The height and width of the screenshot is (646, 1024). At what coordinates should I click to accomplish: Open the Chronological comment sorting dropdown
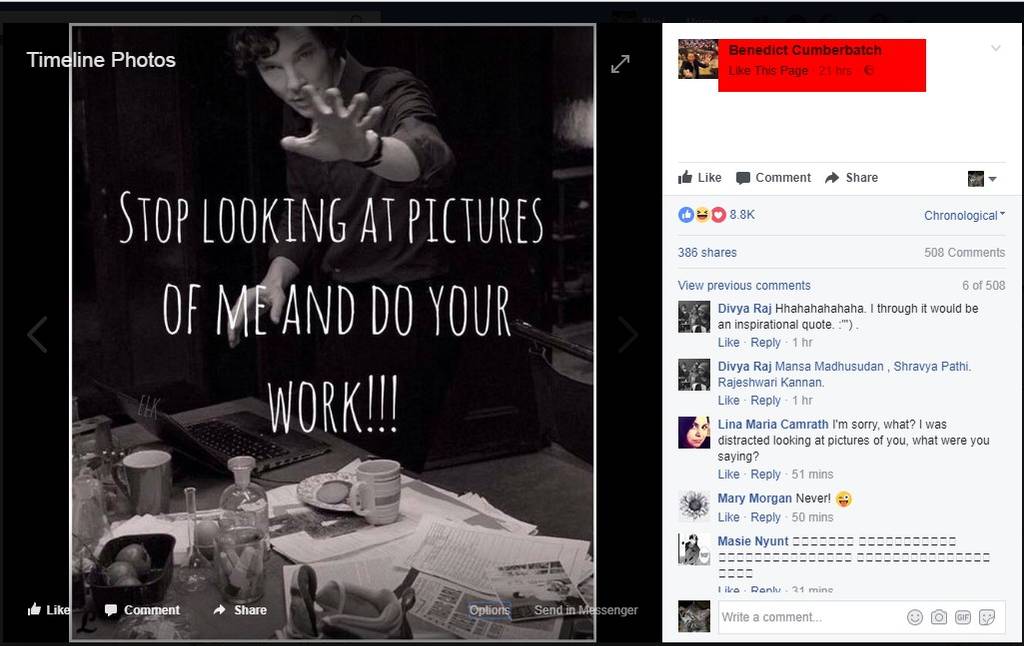964,216
